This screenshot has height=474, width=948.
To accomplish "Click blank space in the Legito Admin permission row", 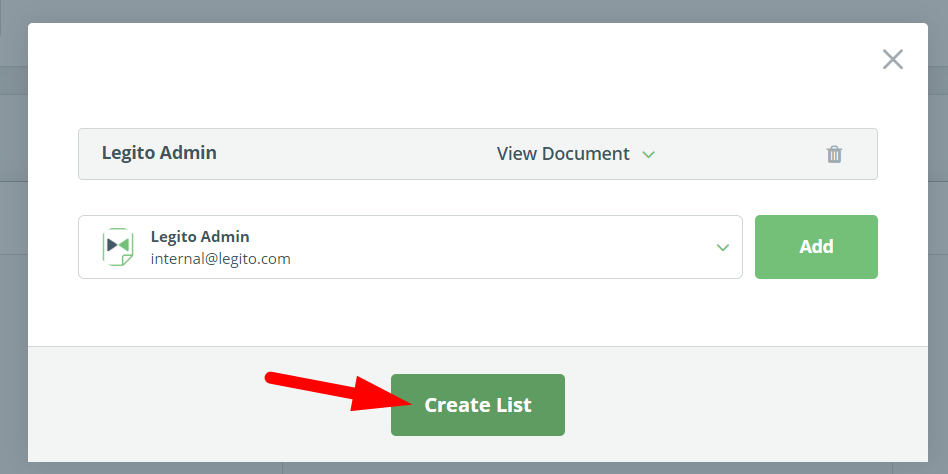I will tap(357, 154).
